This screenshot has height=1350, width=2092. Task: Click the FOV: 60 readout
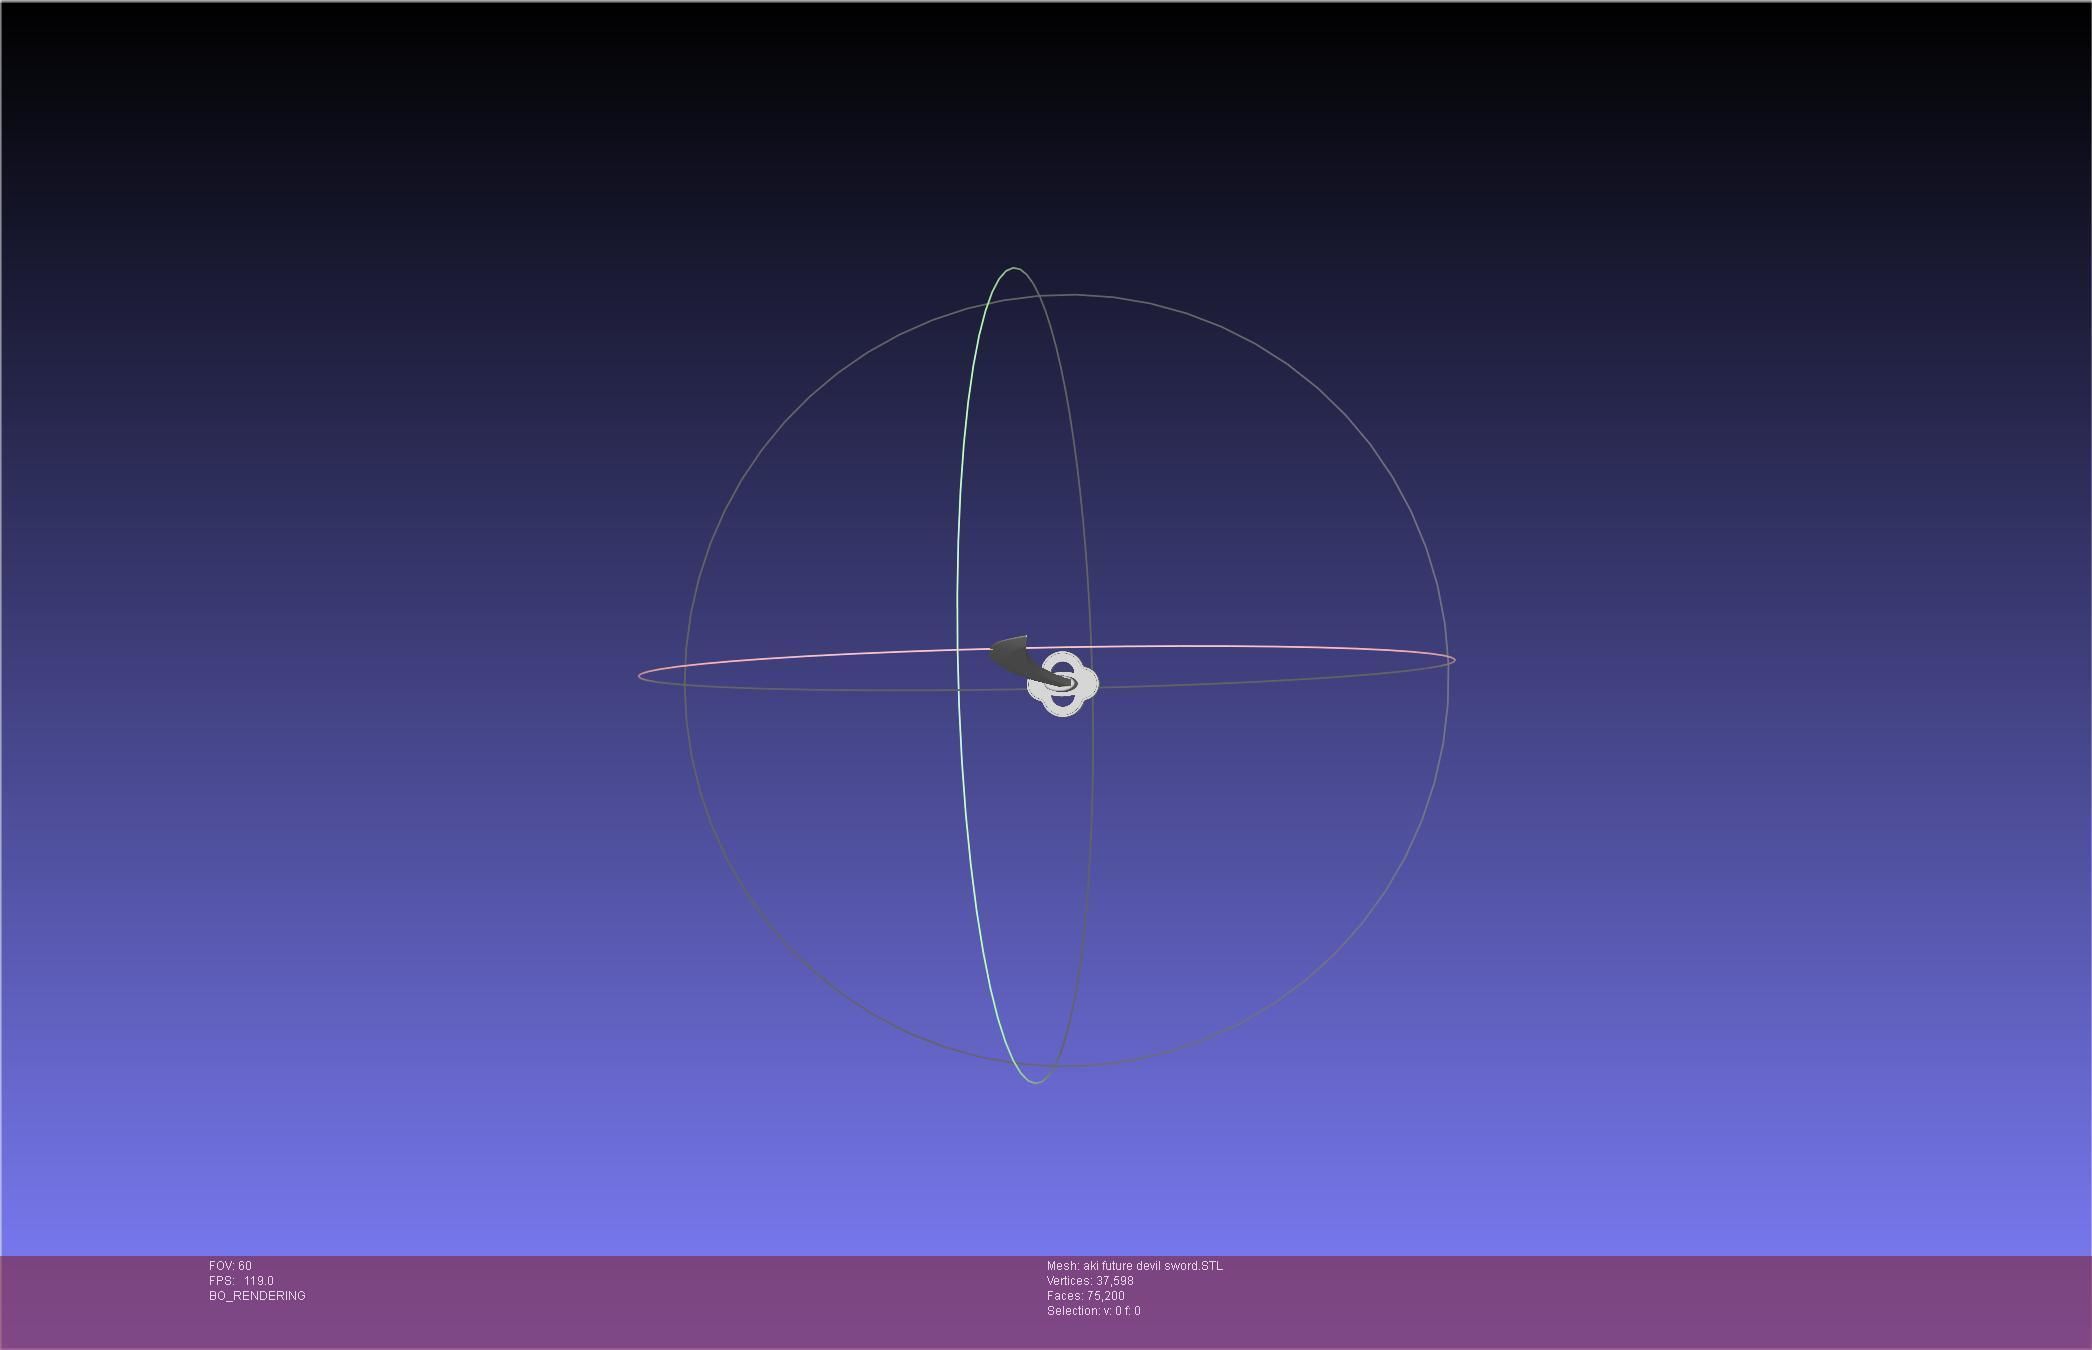230,1266
